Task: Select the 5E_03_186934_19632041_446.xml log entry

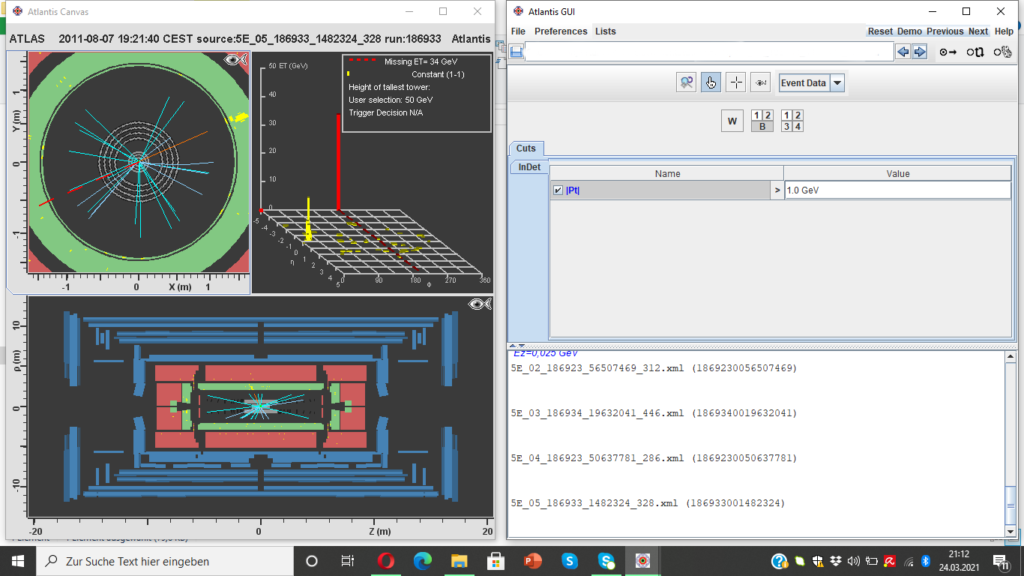Action: (654, 413)
